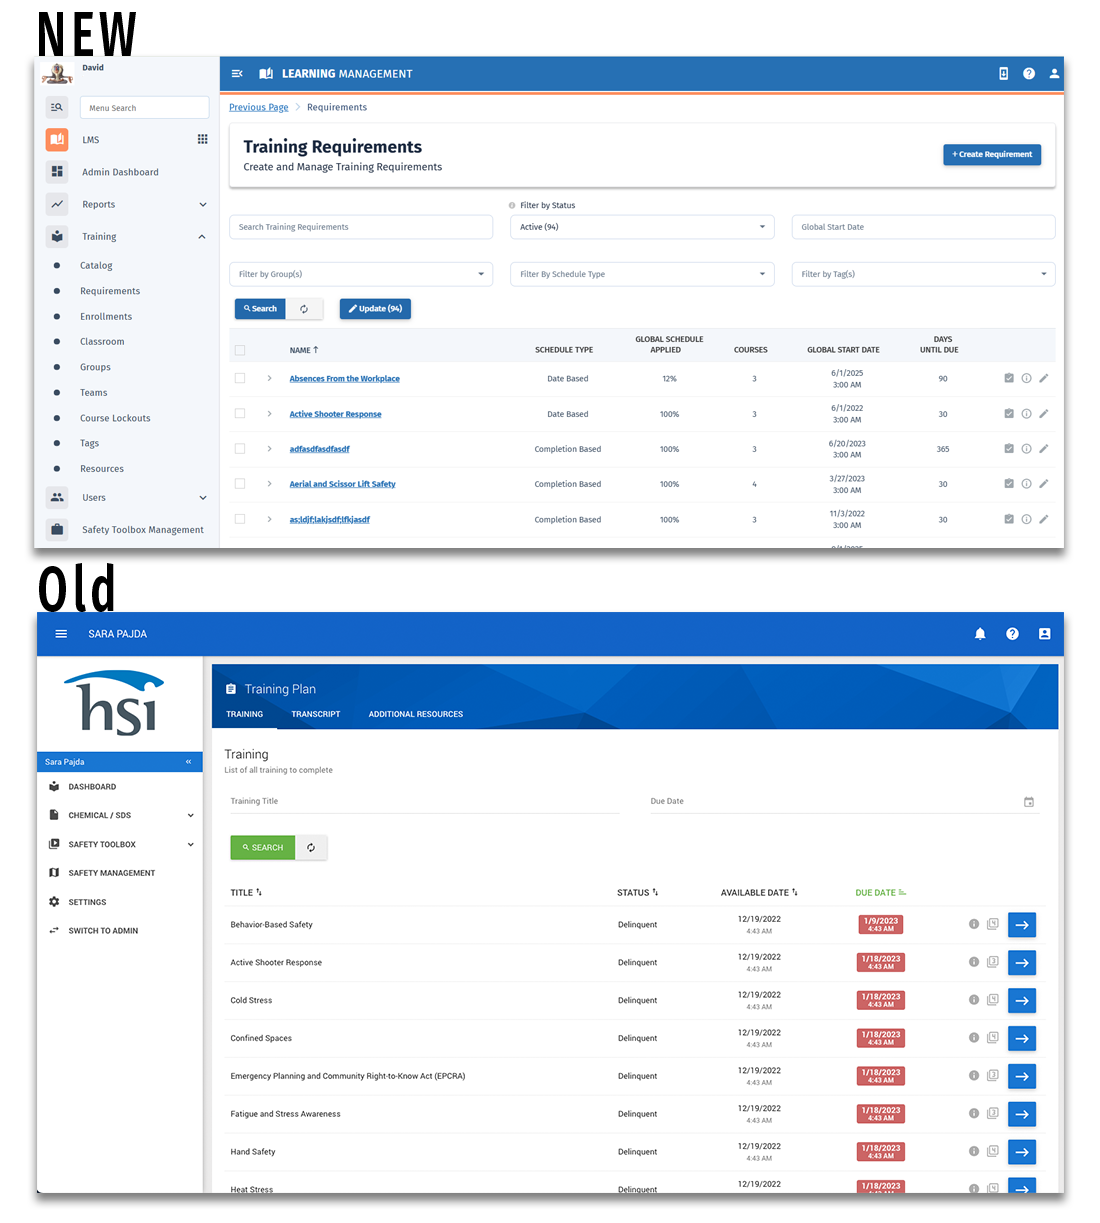Toggle the select-all checkbox in table header

pyautogui.click(x=240, y=350)
